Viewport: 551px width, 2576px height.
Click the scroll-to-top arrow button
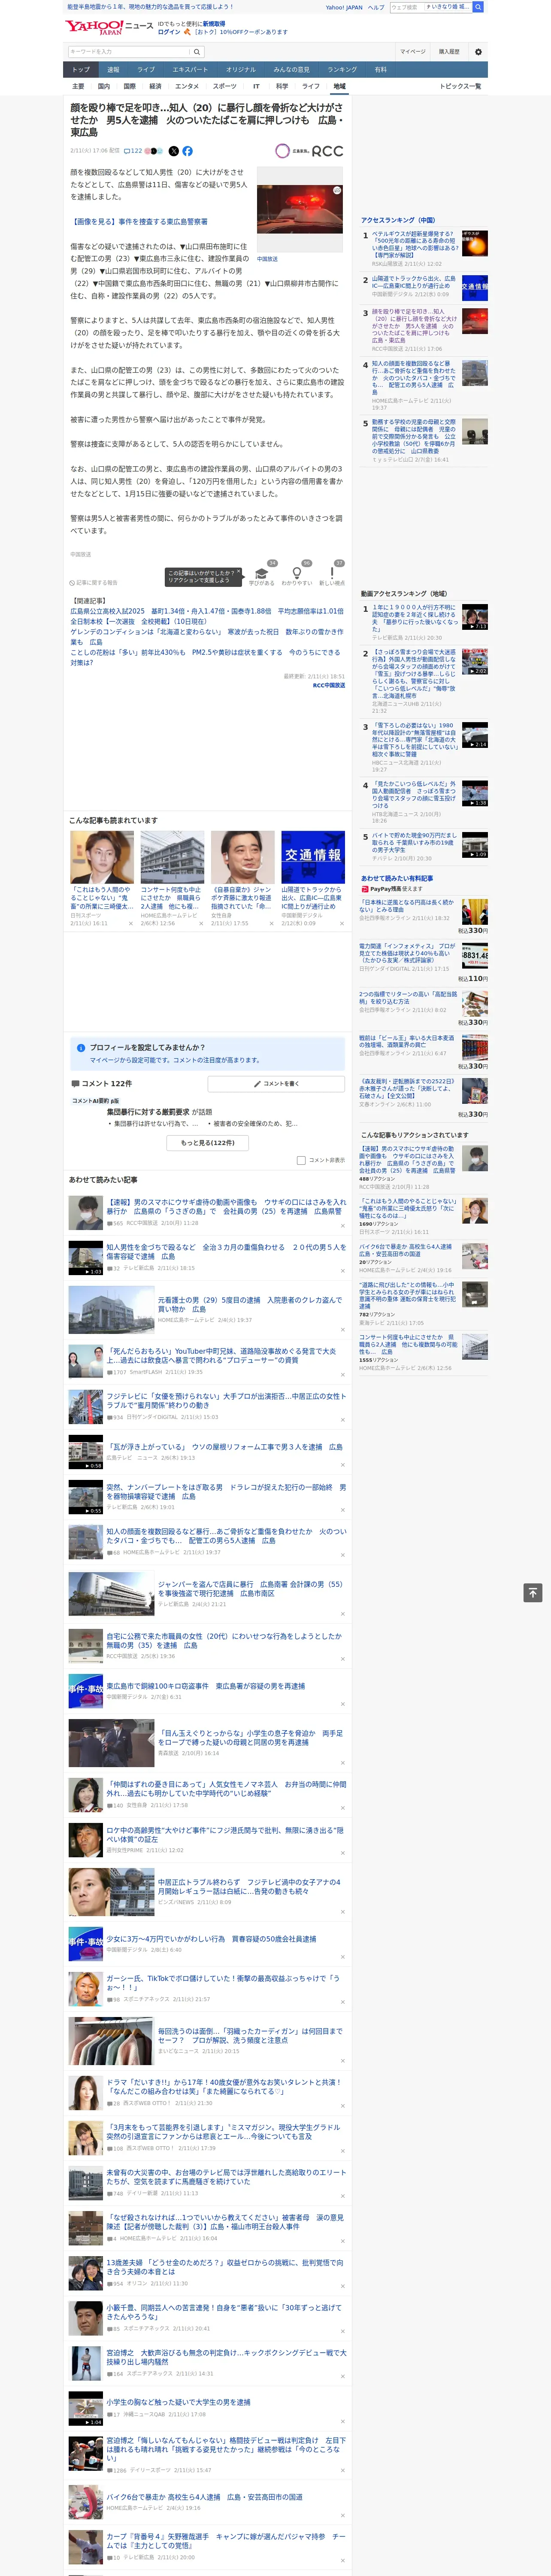(533, 1592)
